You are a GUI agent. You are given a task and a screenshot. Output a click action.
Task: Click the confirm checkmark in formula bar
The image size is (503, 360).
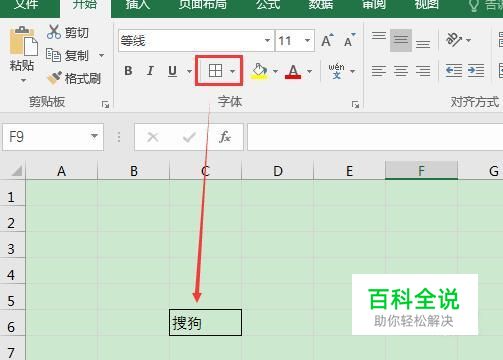(189, 137)
